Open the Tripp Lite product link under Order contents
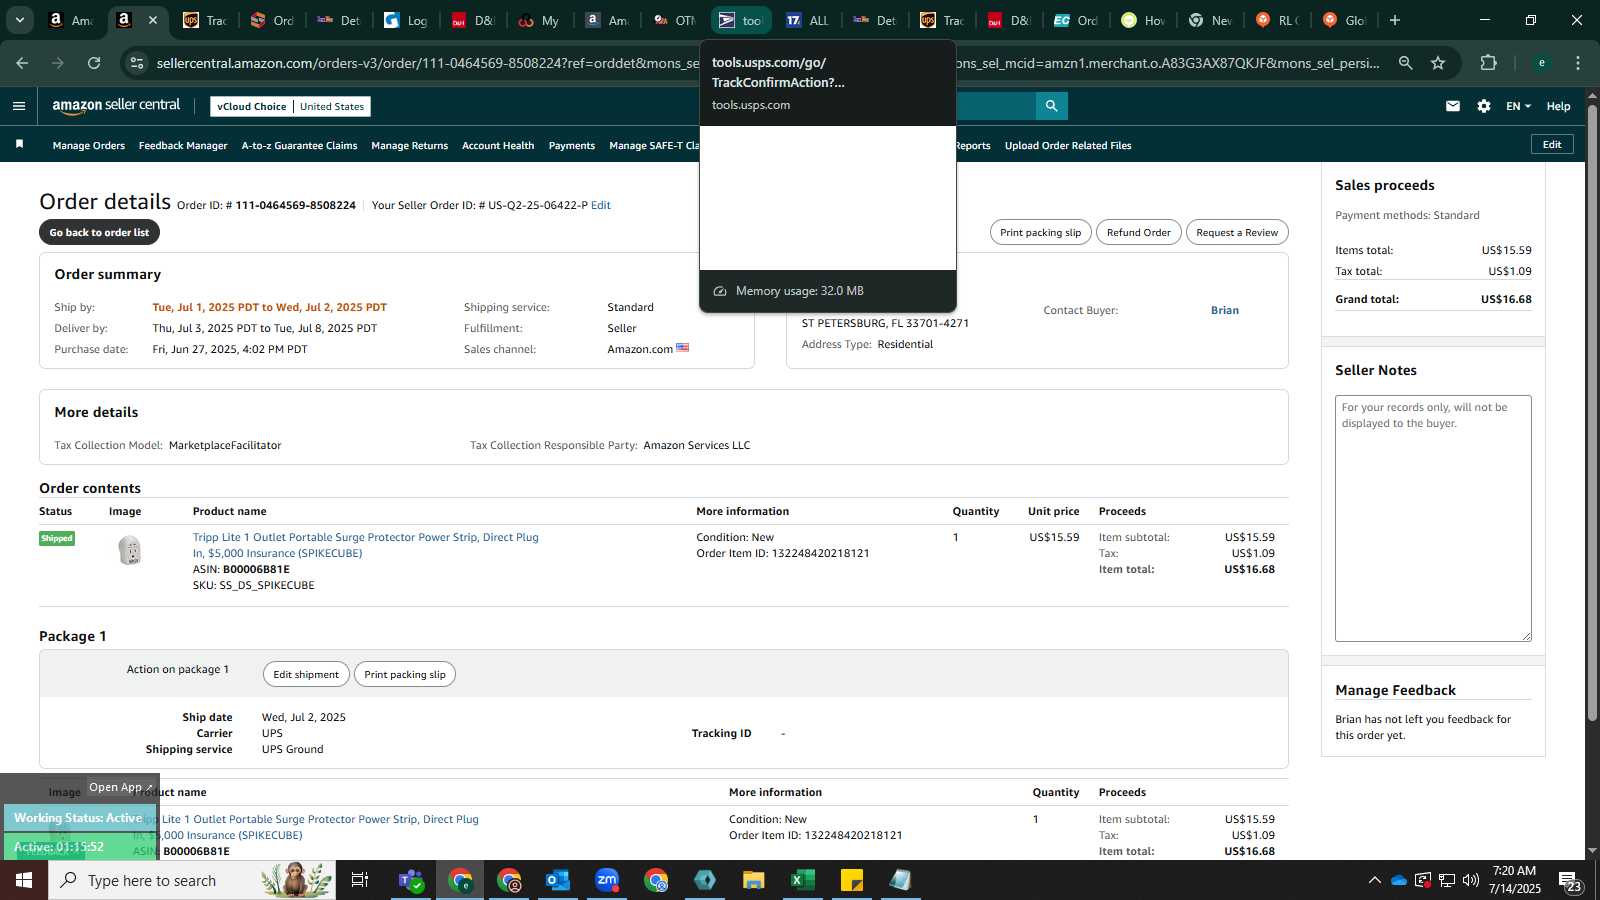Viewport: 1600px width, 900px height. (x=365, y=545)
